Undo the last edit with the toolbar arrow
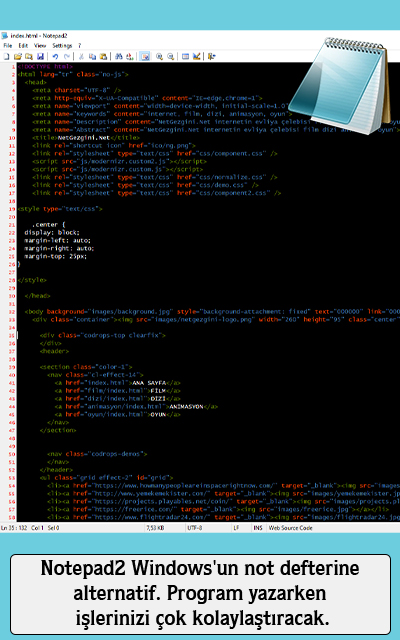The image size is (400, 640). pyautogui.click(x=55, y=56)
